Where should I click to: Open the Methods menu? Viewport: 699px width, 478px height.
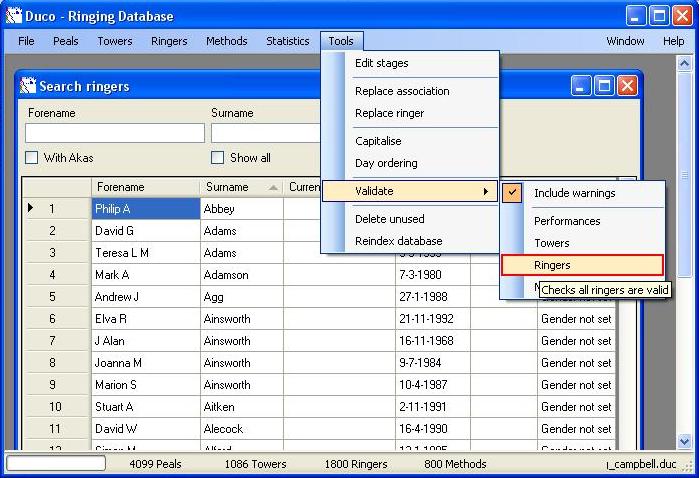pyautogui.click(x=226, y=41)
